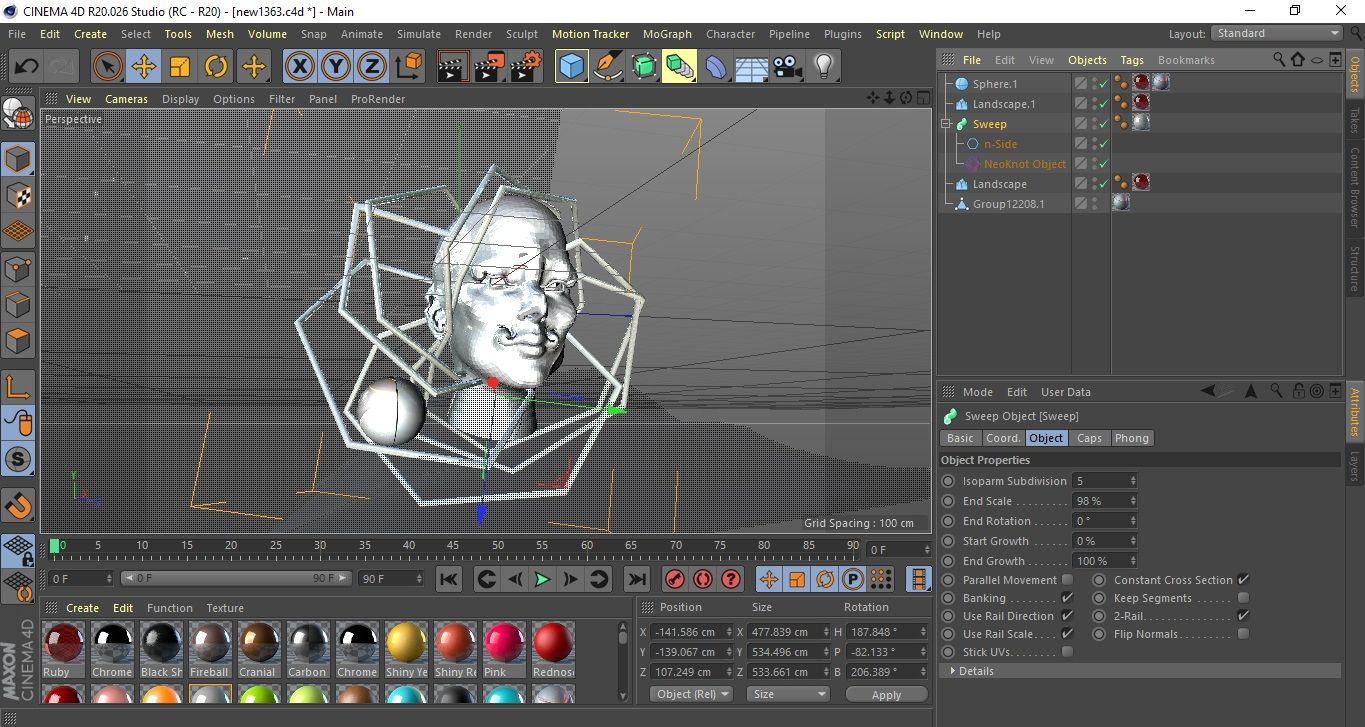1365x727 pixels.
Task: Add a Cube primitive object
Action: click(571, 67)
